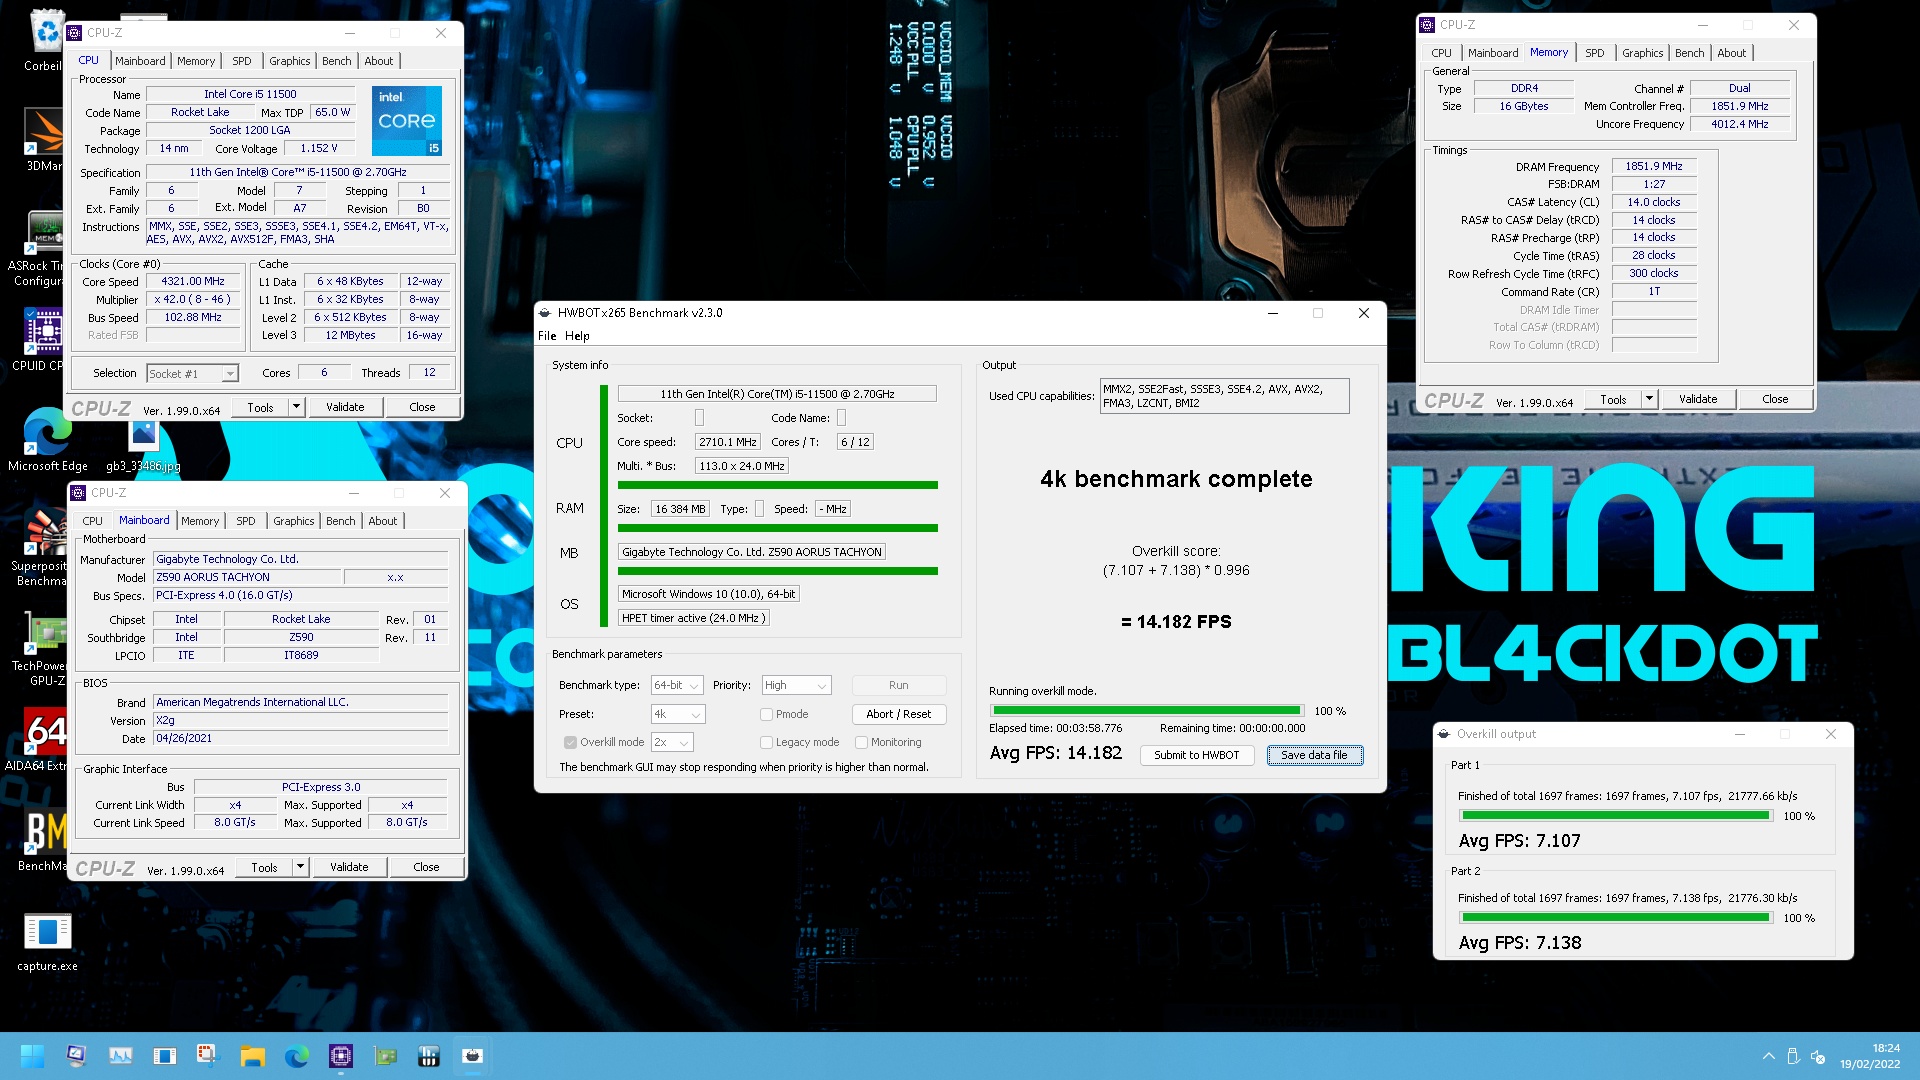Viewport: 1920px width, 1080px height.
Task: Click the Run button
Action: tap(898, 685)
